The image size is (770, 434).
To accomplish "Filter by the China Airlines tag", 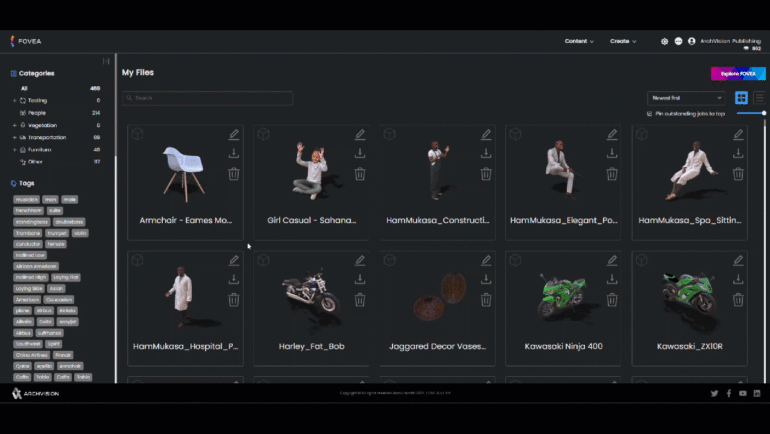I will coord(31,355).
